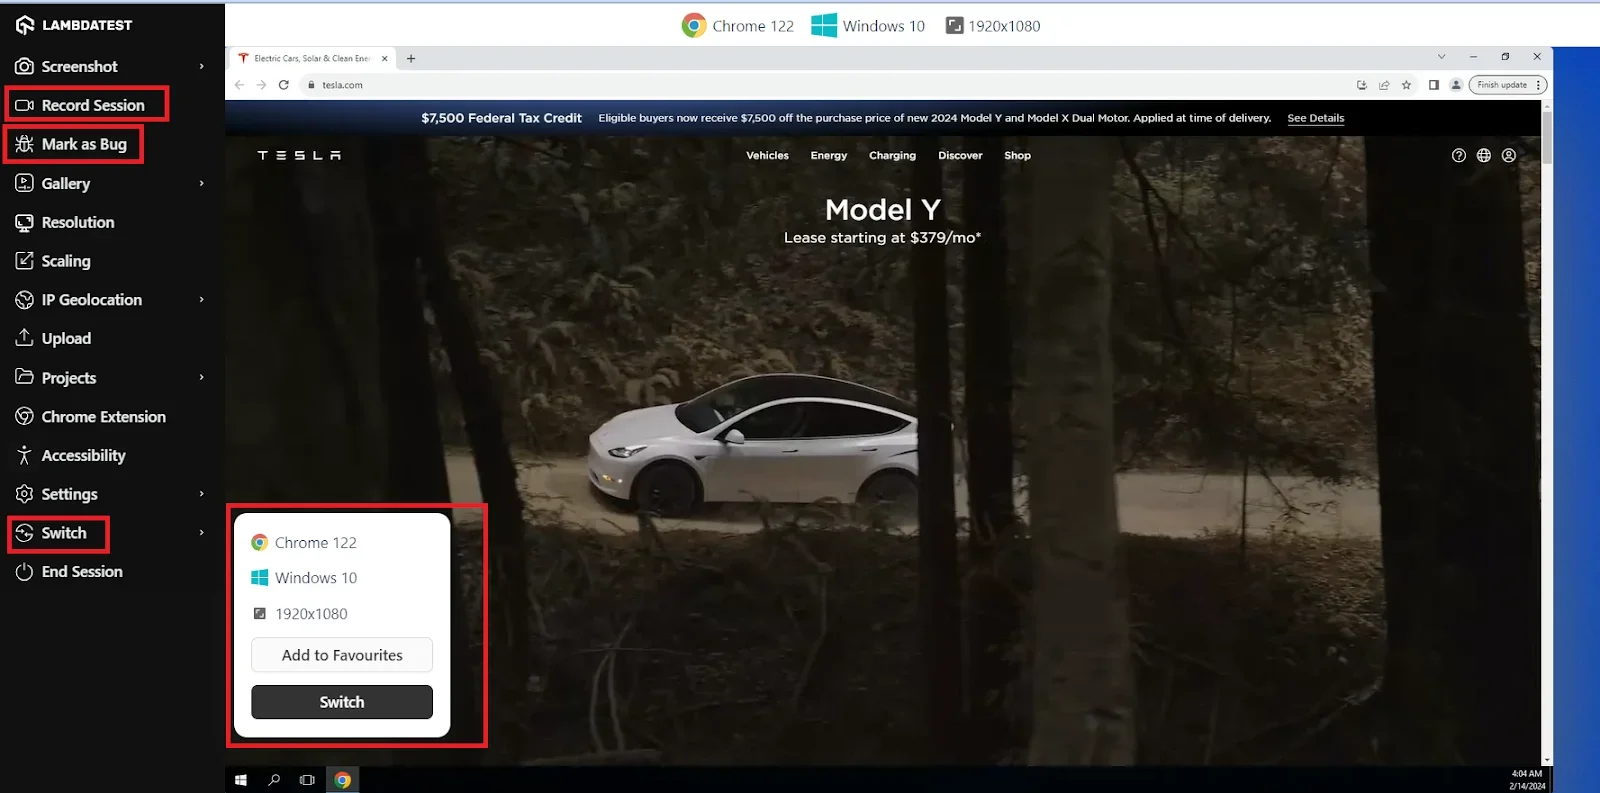The height and width of the screenshot is (793, 1600).
Task: Bookmark the page with the star icon
Action: point(1406,85)
